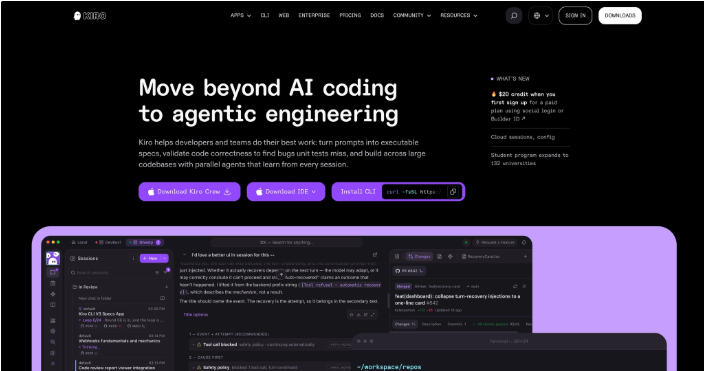The image size is (704, 371).
Task: Click the feat(dashboard) pull request title
Action: [457, 300]
